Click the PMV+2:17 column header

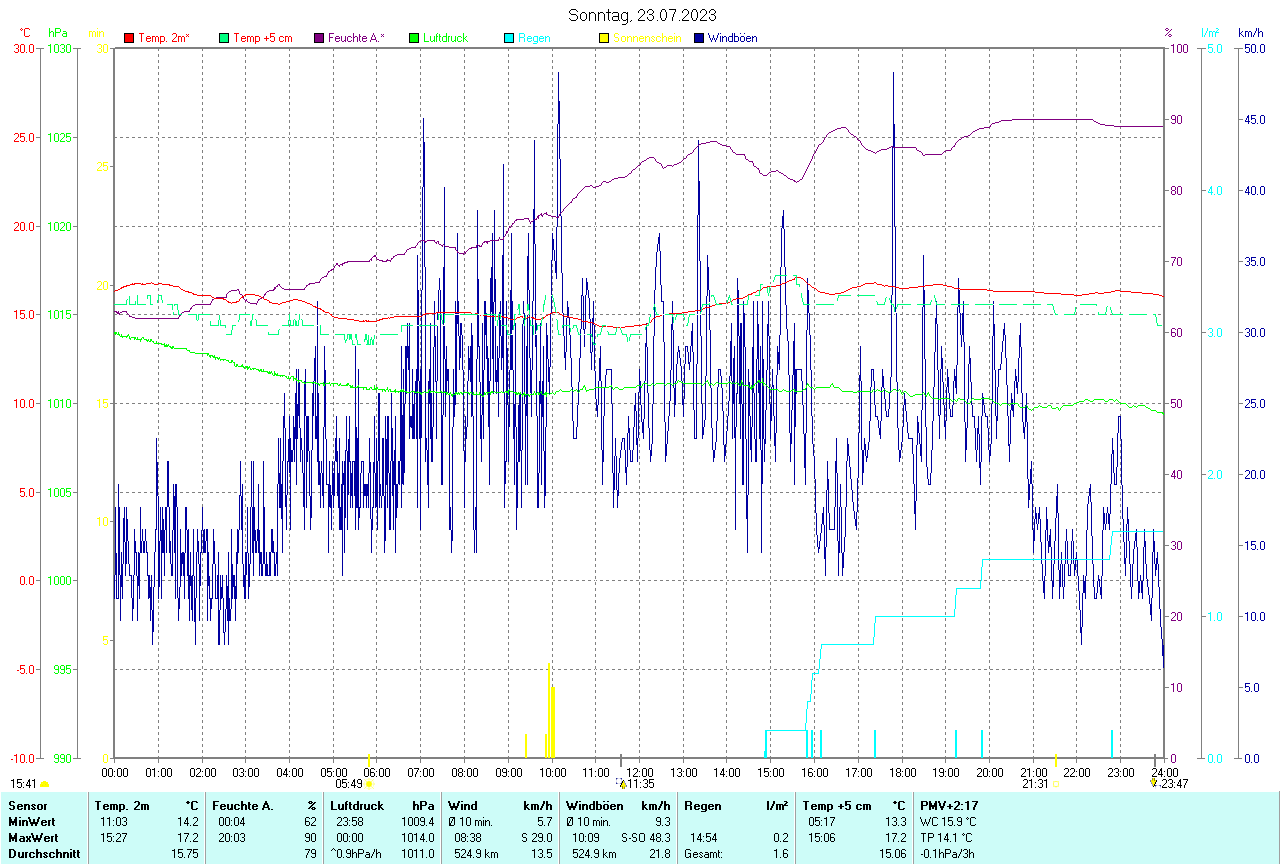949,805
